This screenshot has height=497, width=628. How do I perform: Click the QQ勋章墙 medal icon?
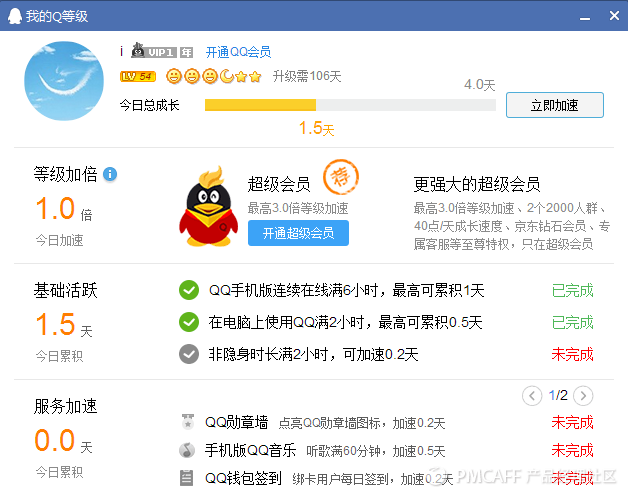coord(187,422)
